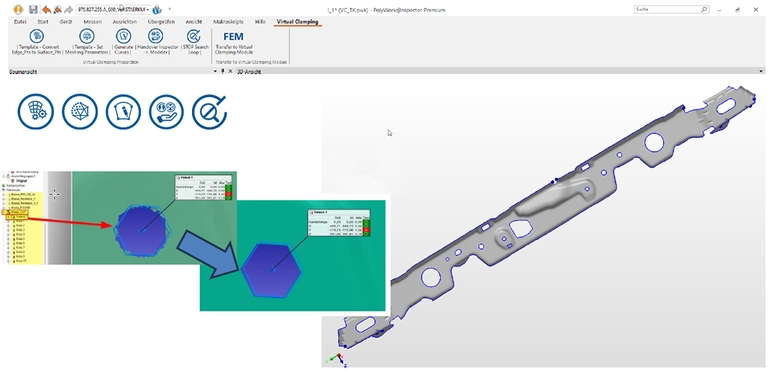The height and width of the screenshot is (370, 768).
Task: Switch to the Ausrichten ribbon tab
Action: (x=124, y=22)
